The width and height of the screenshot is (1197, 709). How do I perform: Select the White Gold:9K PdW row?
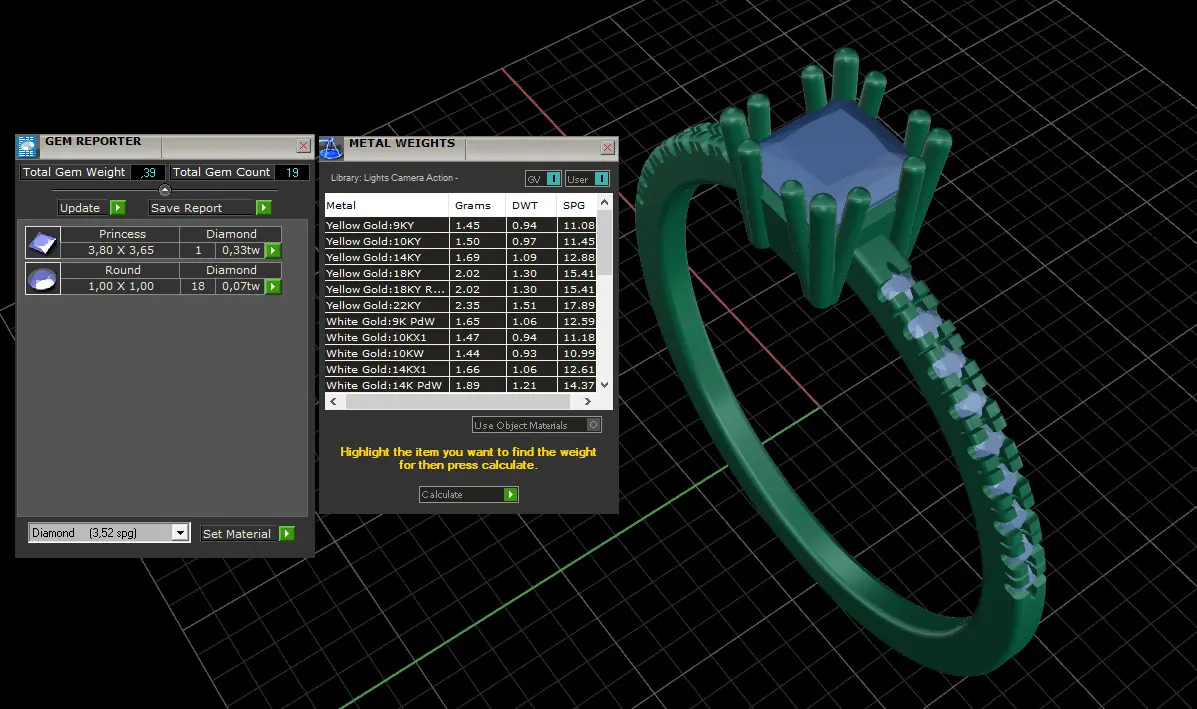[x=460, y=321]
